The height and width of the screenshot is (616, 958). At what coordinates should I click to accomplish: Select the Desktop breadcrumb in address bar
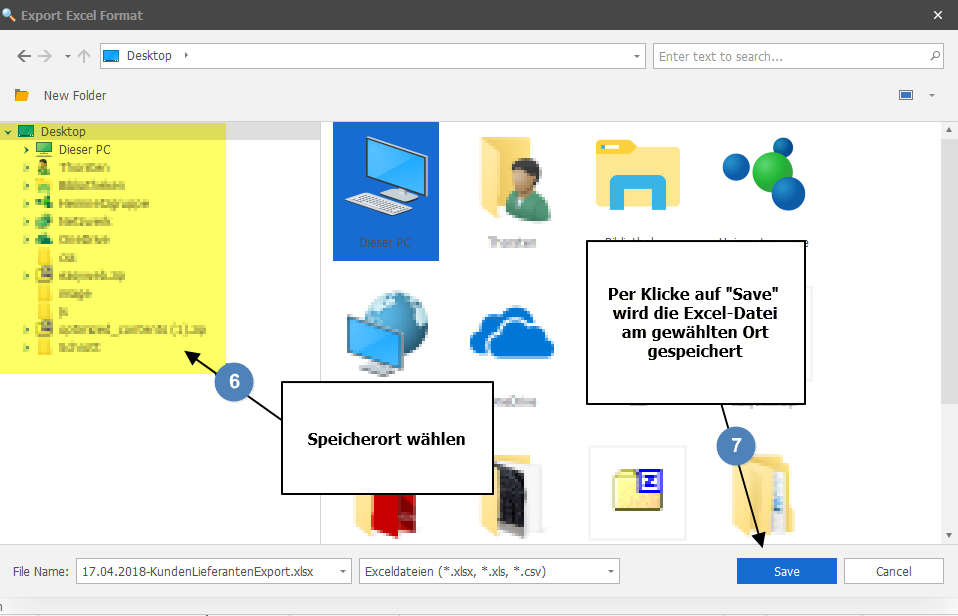149,56
